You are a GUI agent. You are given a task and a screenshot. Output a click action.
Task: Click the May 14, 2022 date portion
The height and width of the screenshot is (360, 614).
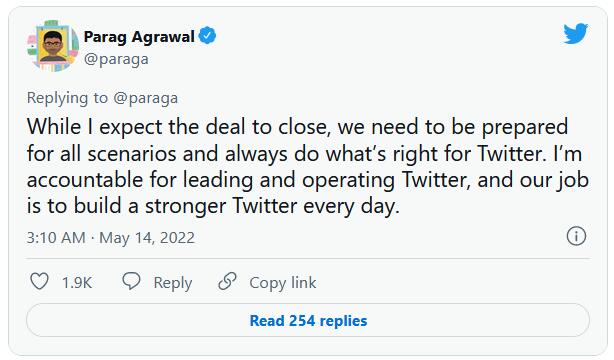click(x=147, y=238)
